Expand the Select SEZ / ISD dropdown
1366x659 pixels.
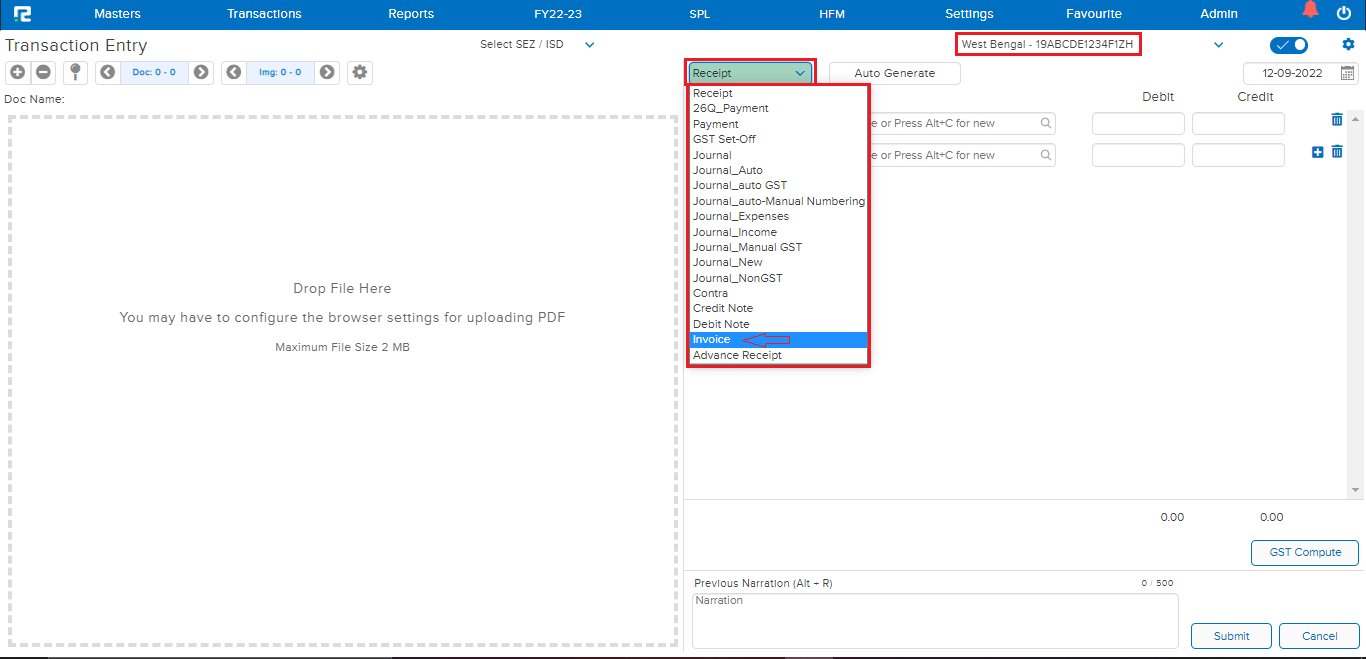pos(589,44)
